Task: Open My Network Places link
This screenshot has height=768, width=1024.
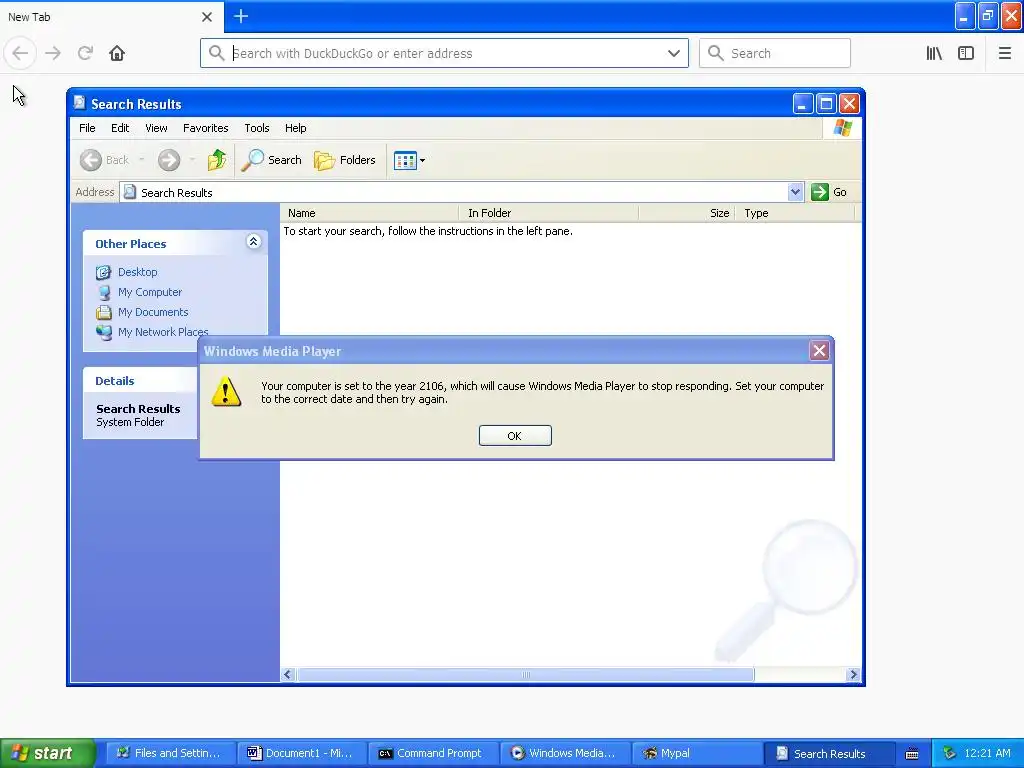Action: point(163,332)
